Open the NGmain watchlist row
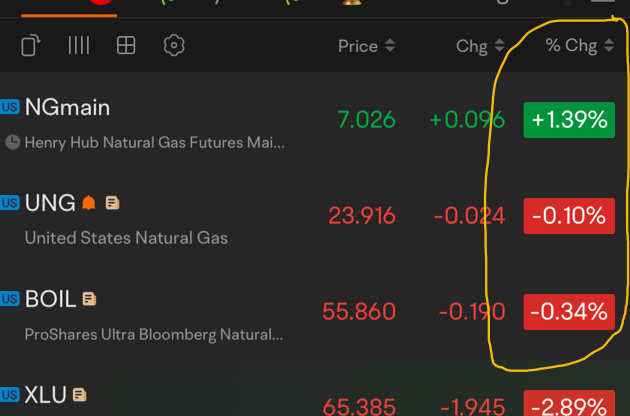The height and width of the screenshot is (416, 630). [x=315, y=121]
